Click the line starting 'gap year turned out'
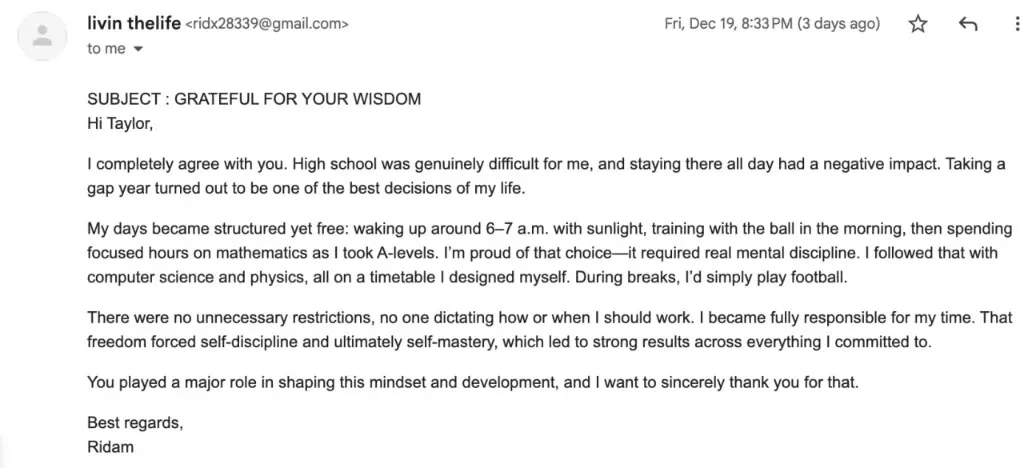Screen dimensions: 1024x468 306,189
